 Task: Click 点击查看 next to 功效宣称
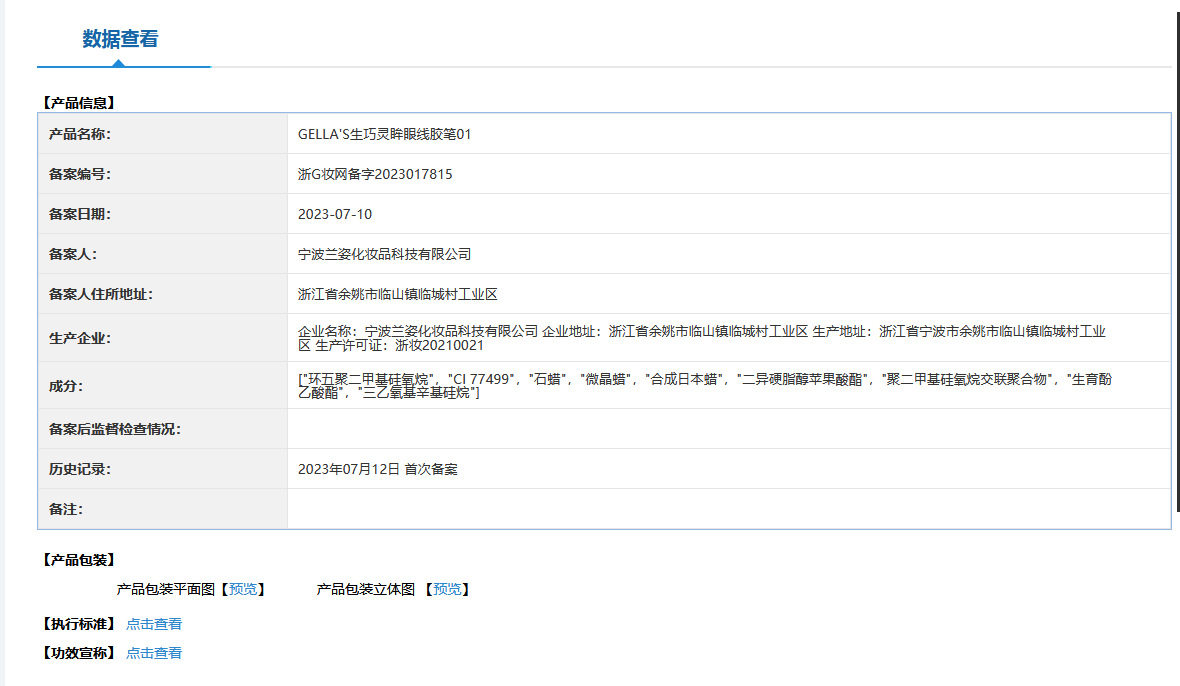point(154,653)
